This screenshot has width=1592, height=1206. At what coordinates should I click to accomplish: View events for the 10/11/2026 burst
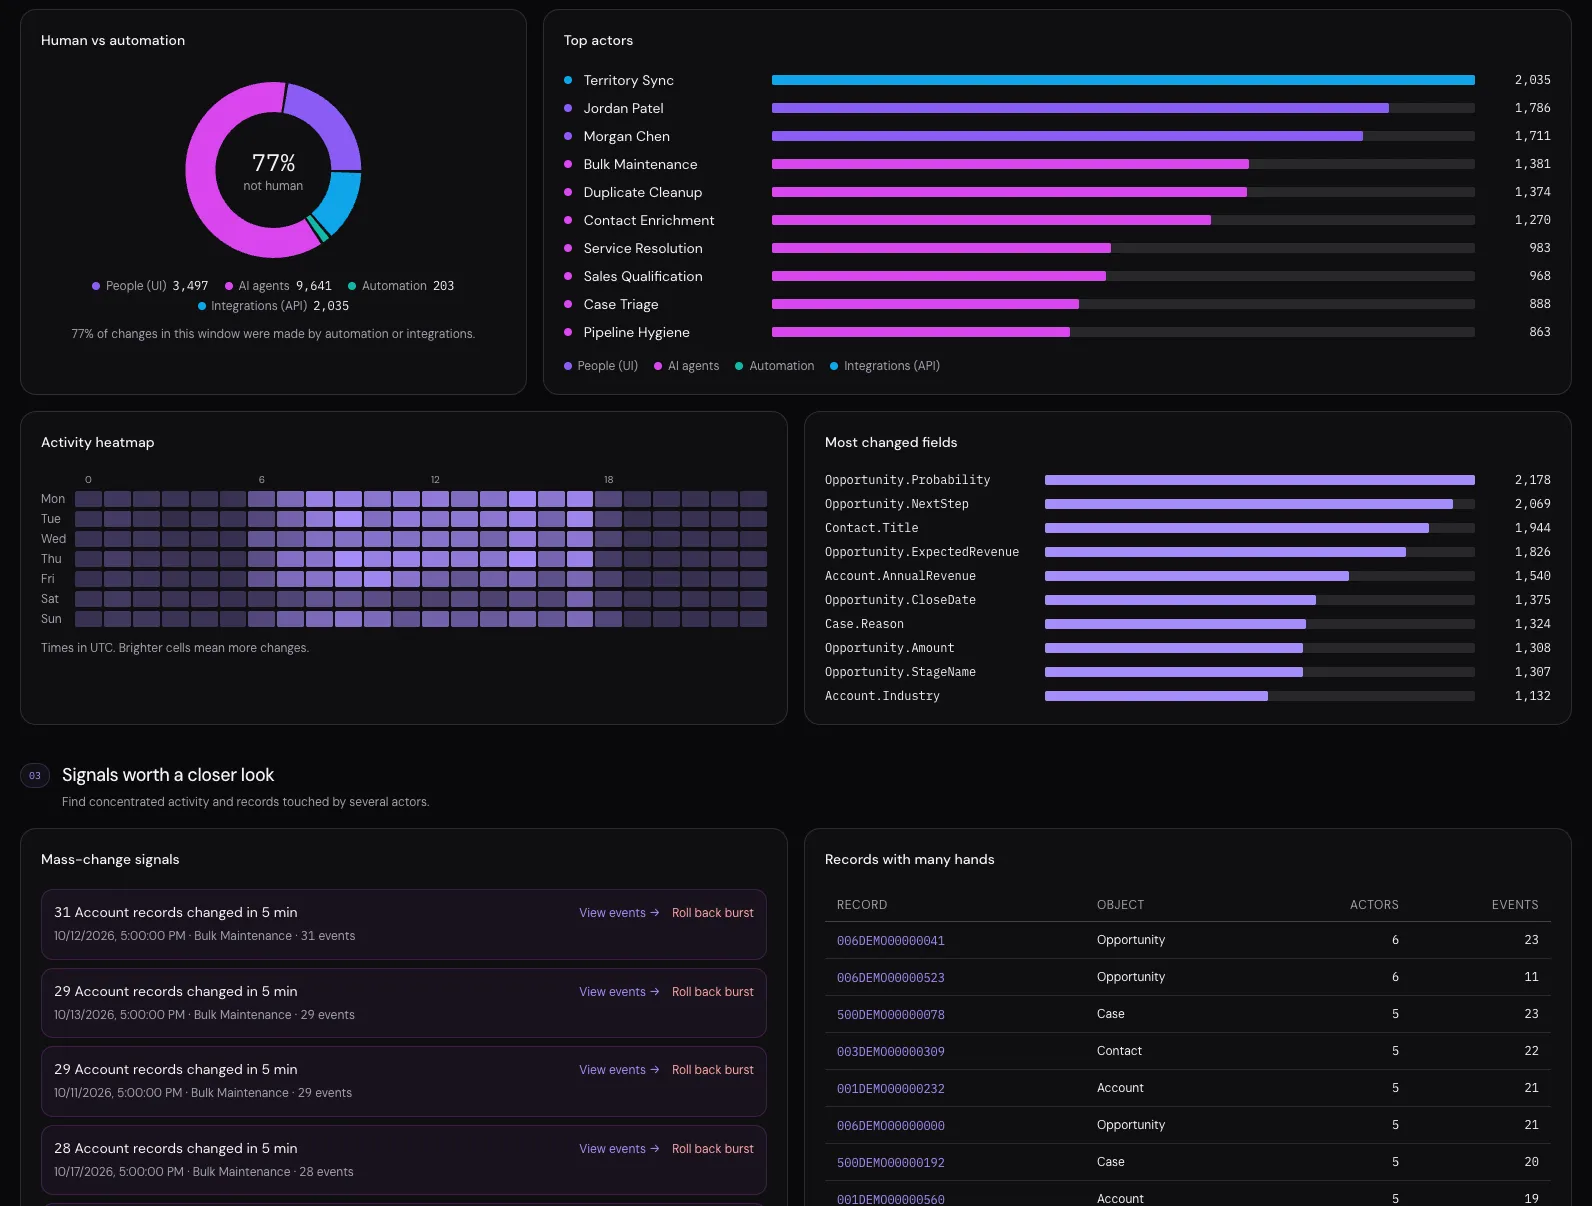click(619, 1070)
